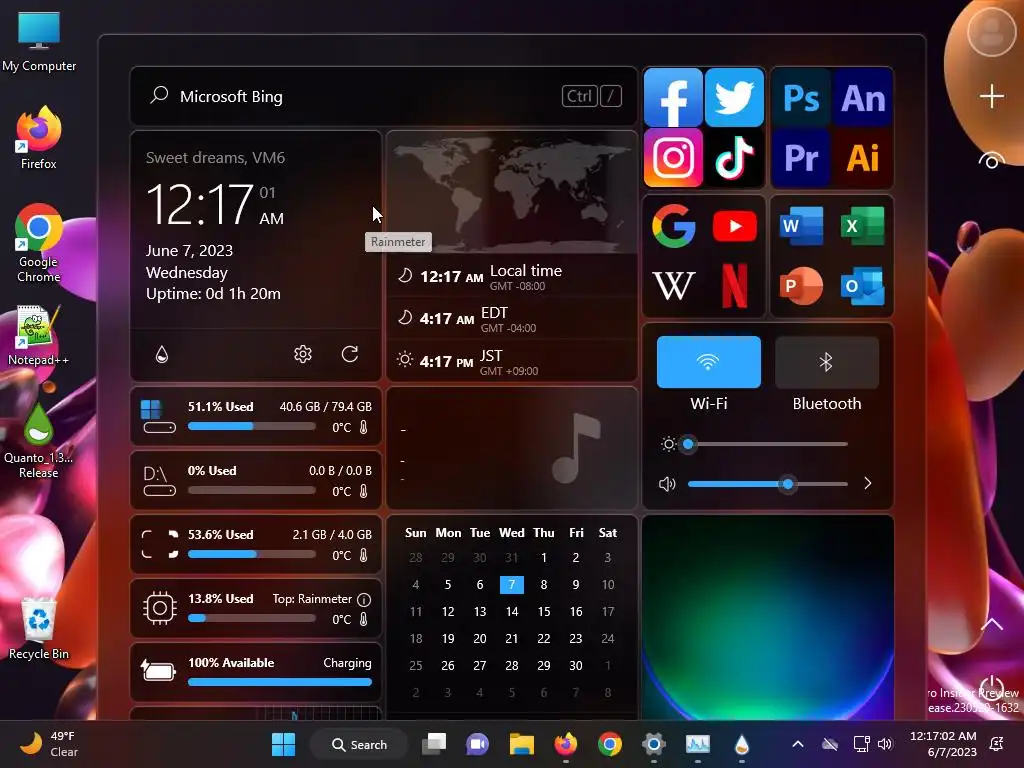Screen dimensions: 1024x768
Task: Click the Local time row
Action: tap(512, 276)
